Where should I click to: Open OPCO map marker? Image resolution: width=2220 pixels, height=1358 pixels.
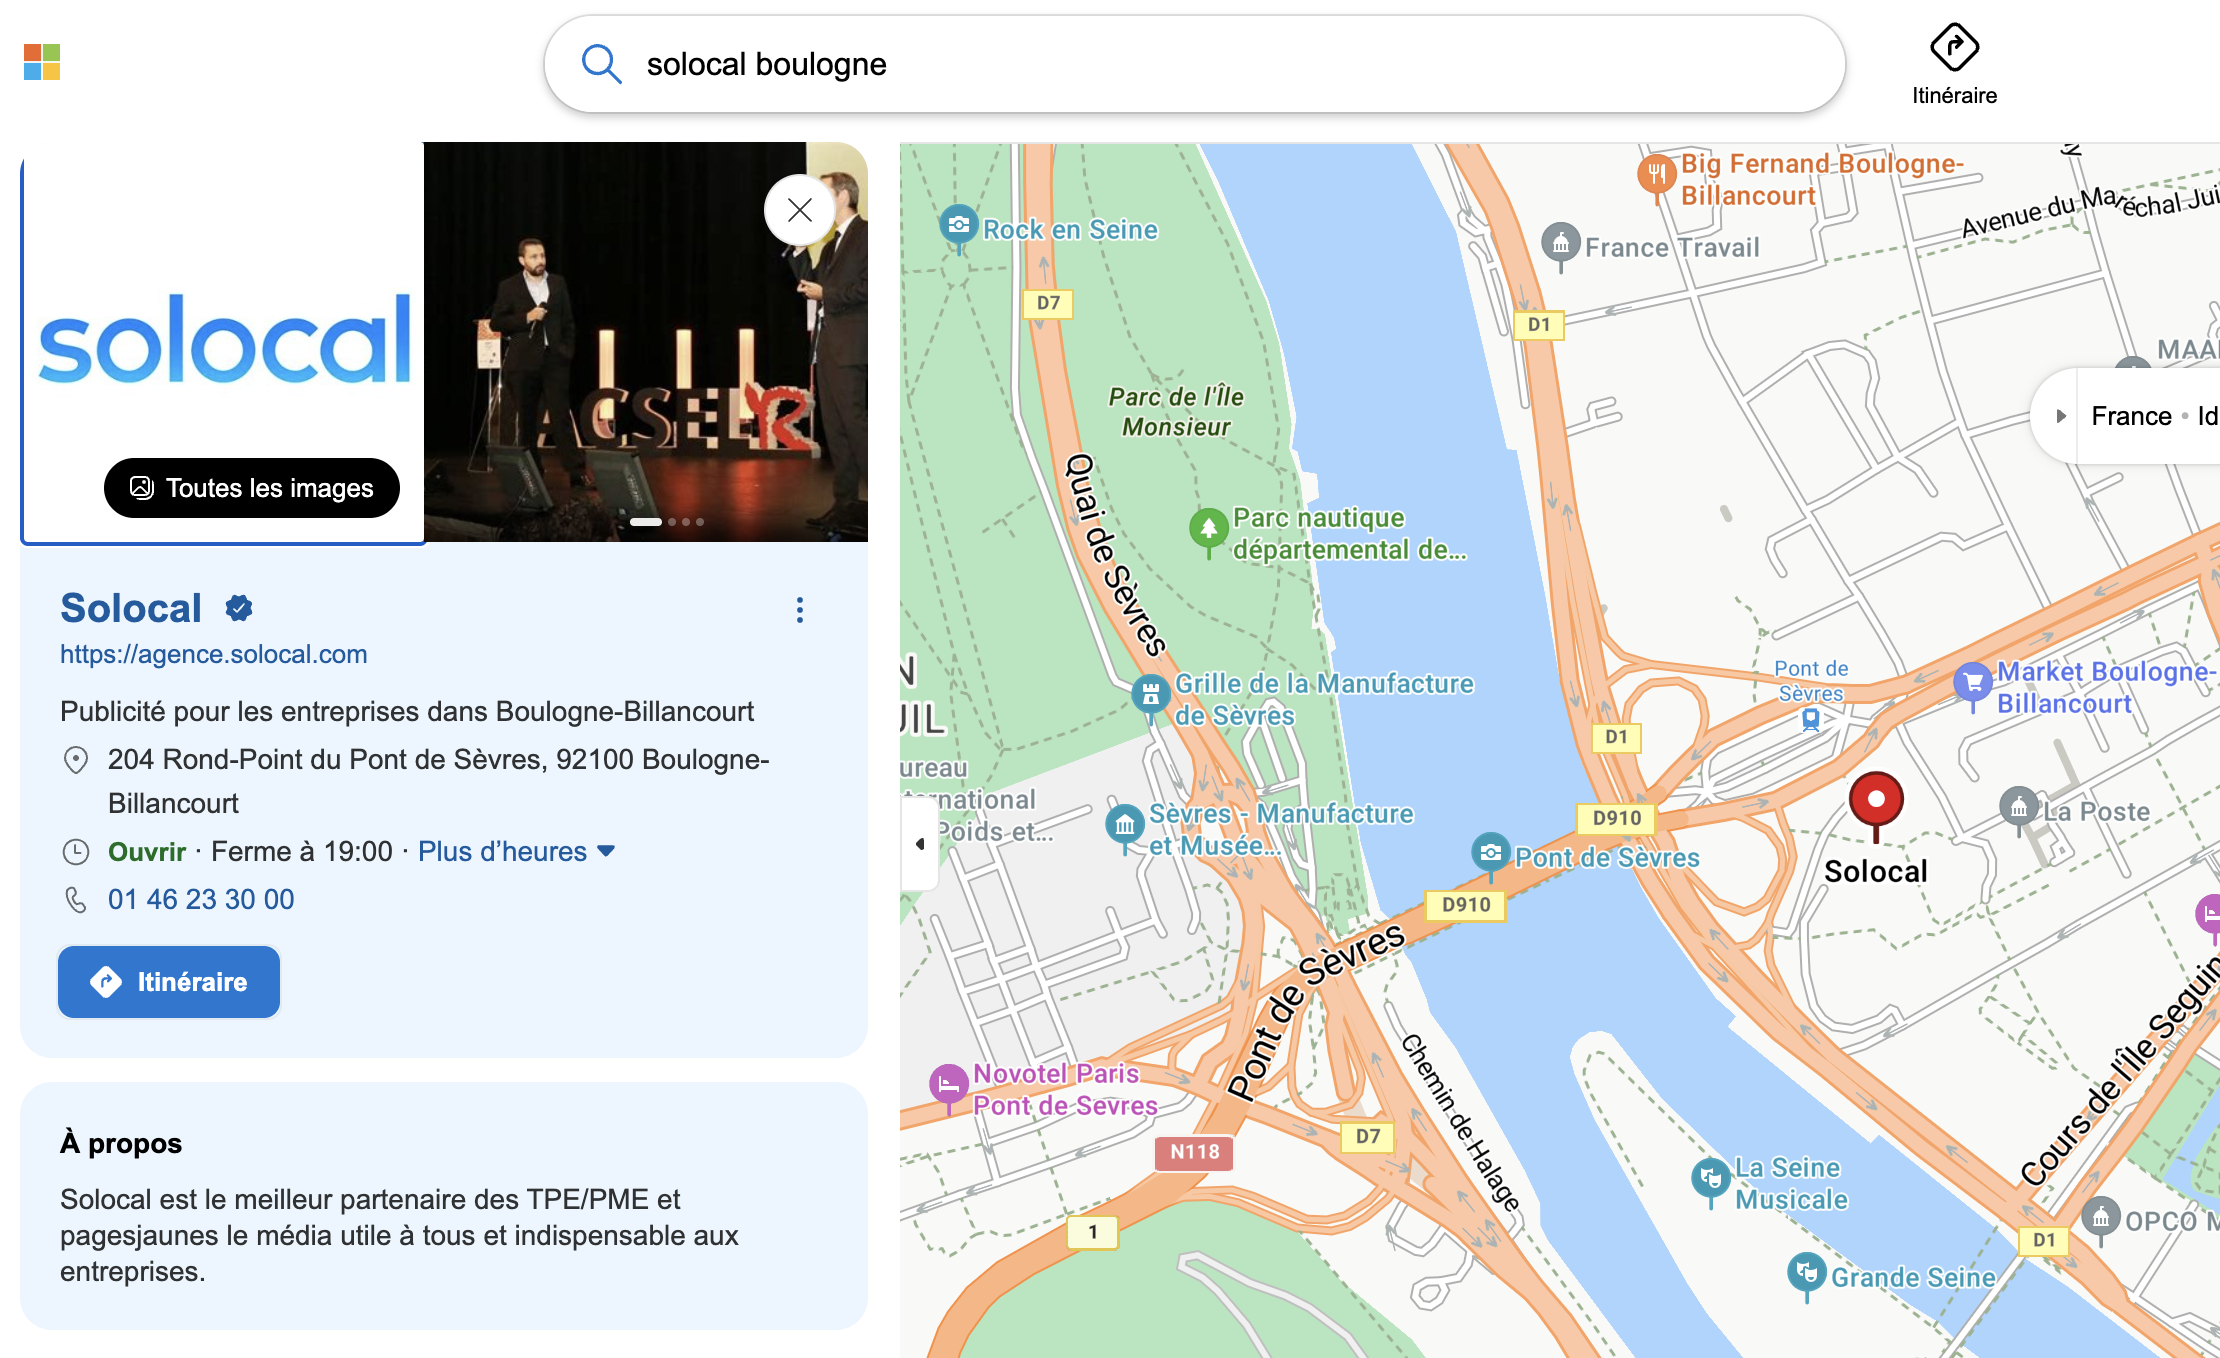2100,1220
